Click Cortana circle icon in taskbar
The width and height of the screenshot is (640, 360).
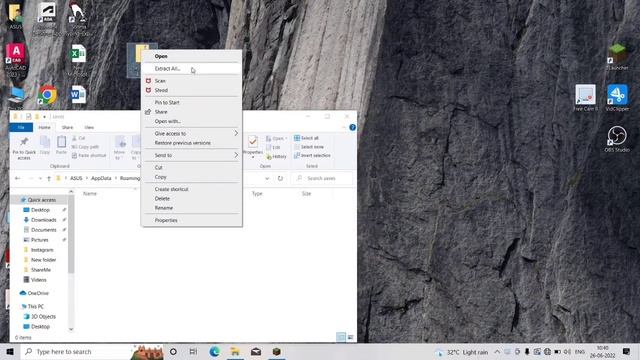coord(173,351)
